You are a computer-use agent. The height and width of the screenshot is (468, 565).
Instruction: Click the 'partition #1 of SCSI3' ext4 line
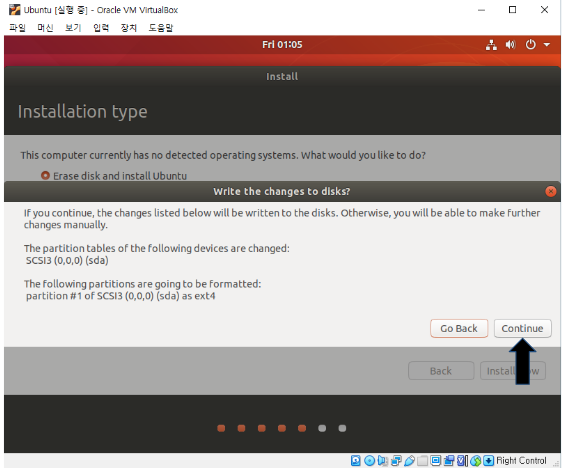(x=121, y=296)
